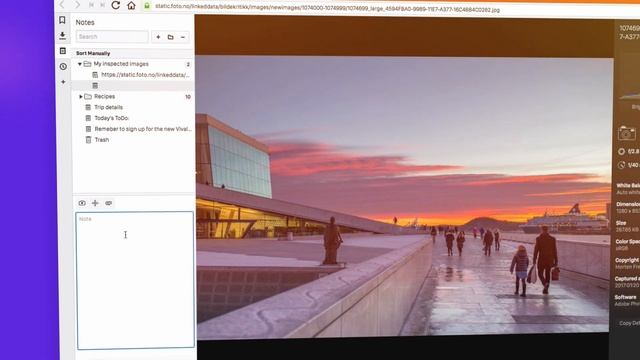Click the sunset photo of Oslo Opera
Image resolution: width=640 pixels, height=360 pixels.
[x=404, y=197]
